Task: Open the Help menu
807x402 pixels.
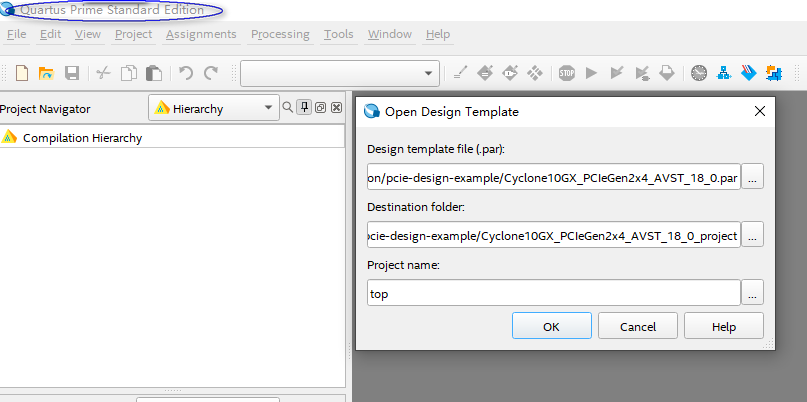Action: [x=438, y=34]
